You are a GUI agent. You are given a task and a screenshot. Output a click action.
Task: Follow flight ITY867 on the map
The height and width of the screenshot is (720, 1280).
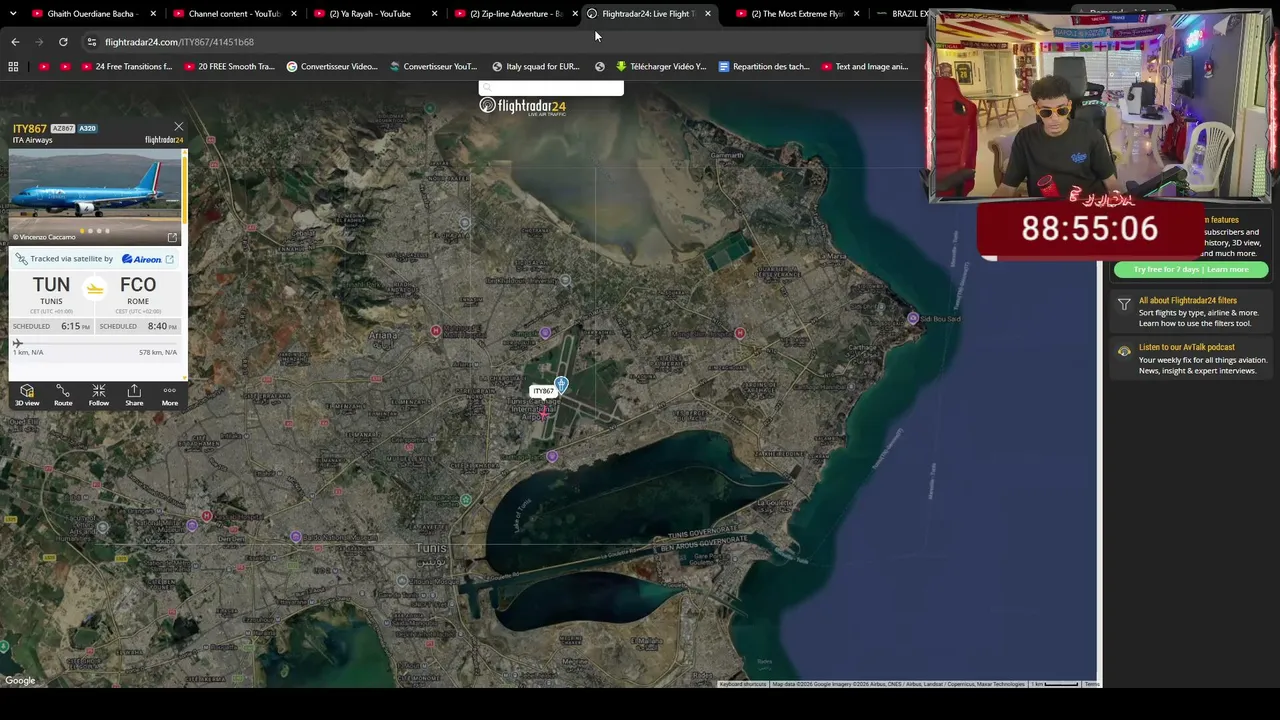click(x=99, y=395)
